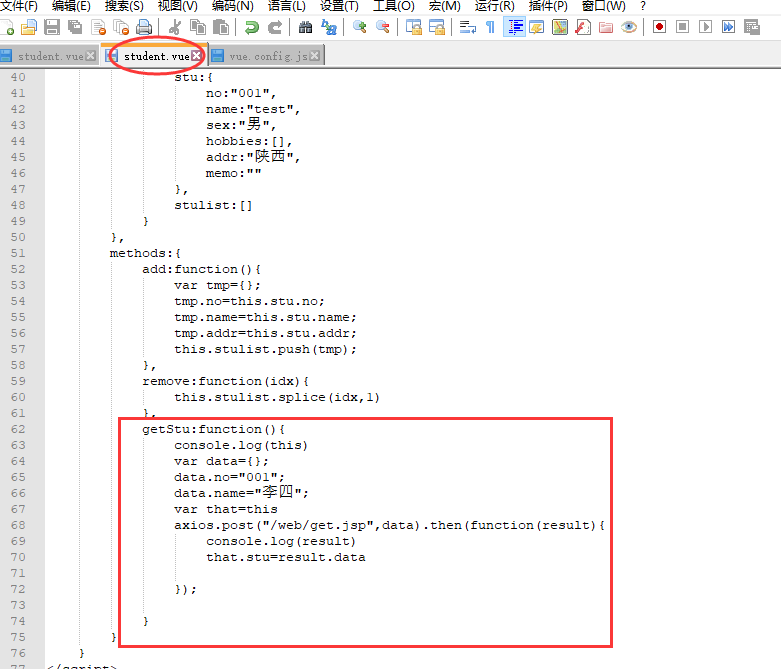Click the line 'name:"test",'
781x669 pixels.
[x=253, y=109]
